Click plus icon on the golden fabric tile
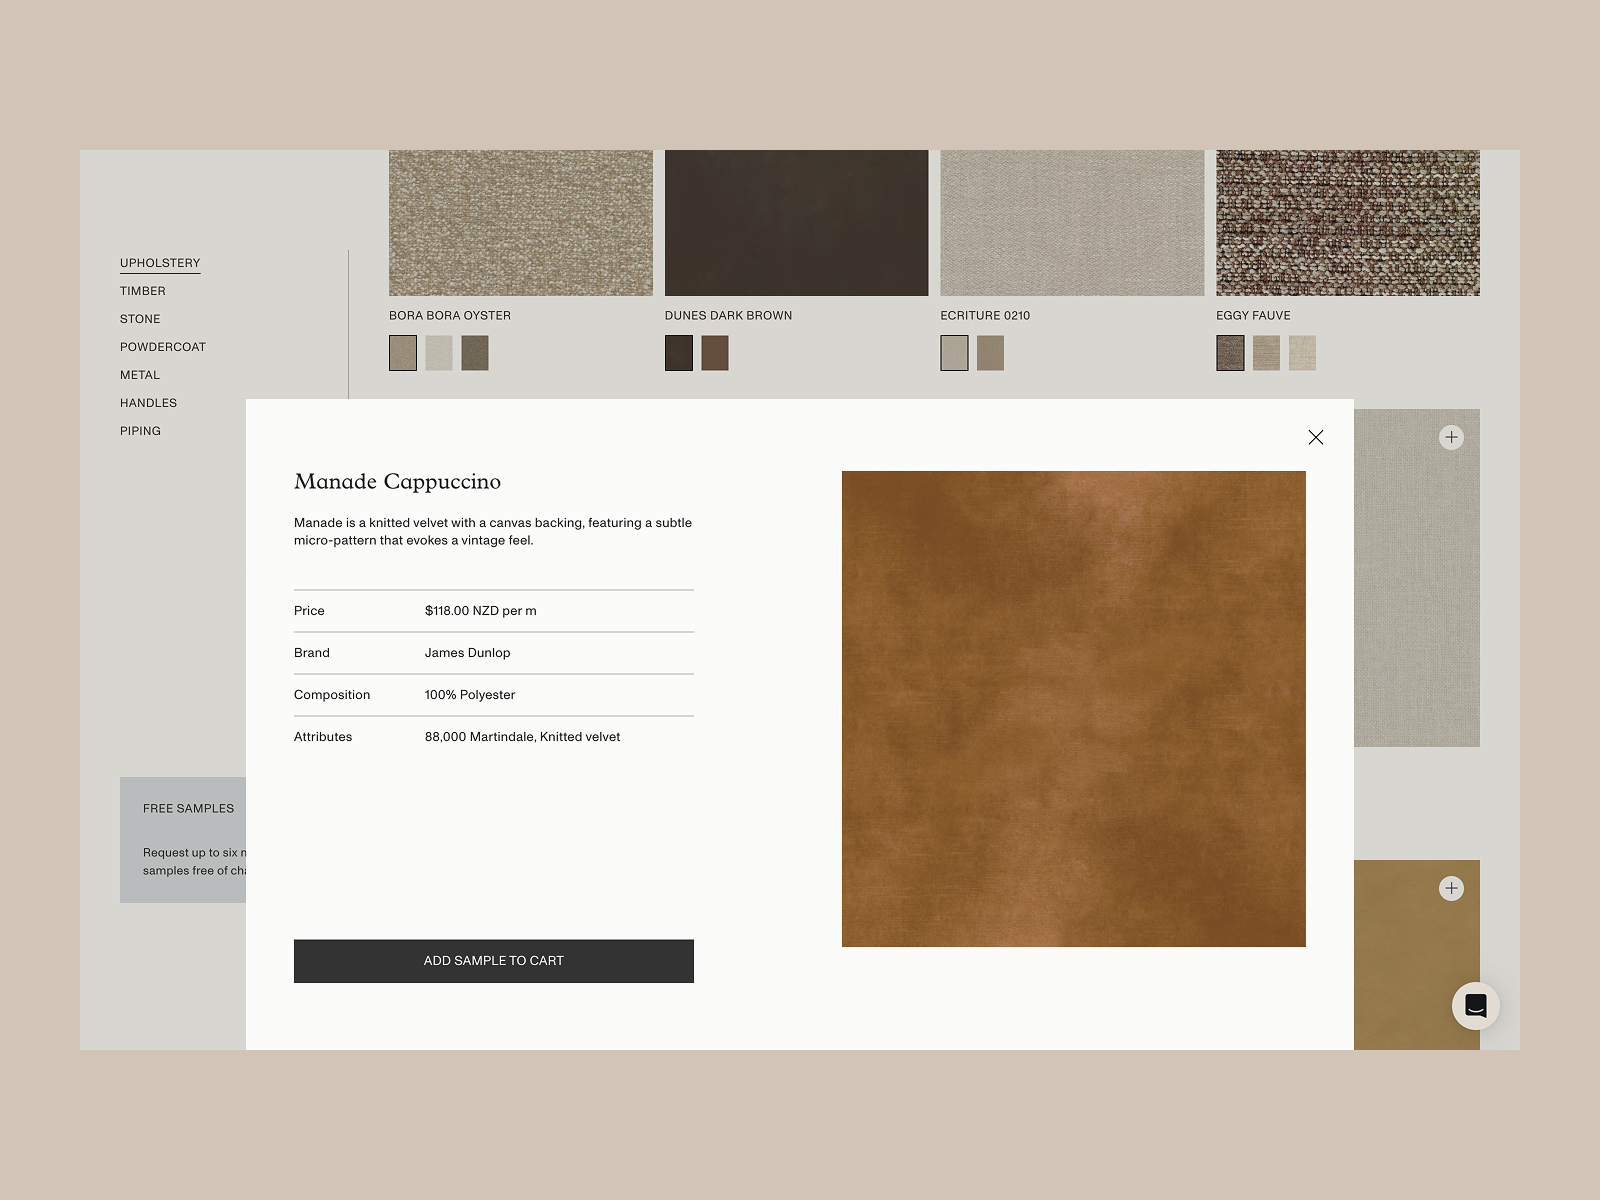Image resolution: width=1600 pixels, height=1200 pixels. pos(1451,888)
